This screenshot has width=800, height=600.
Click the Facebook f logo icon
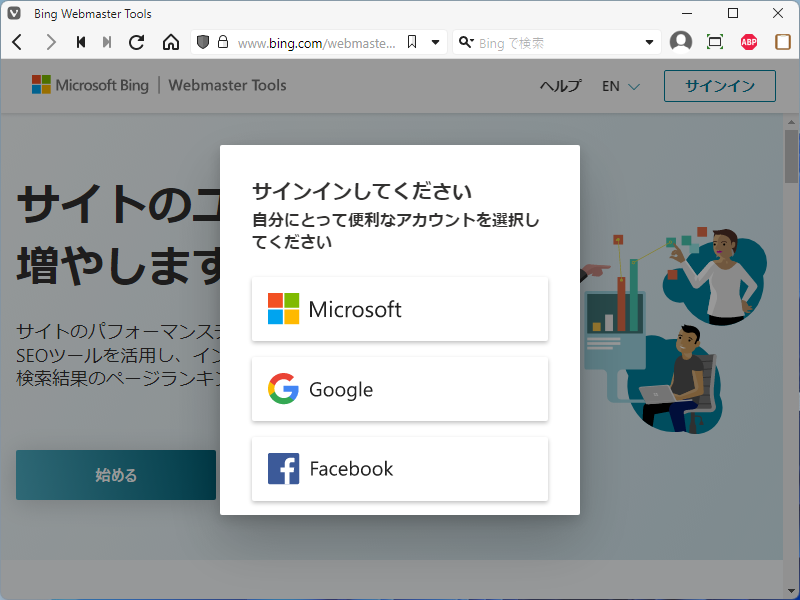point(284,469)
